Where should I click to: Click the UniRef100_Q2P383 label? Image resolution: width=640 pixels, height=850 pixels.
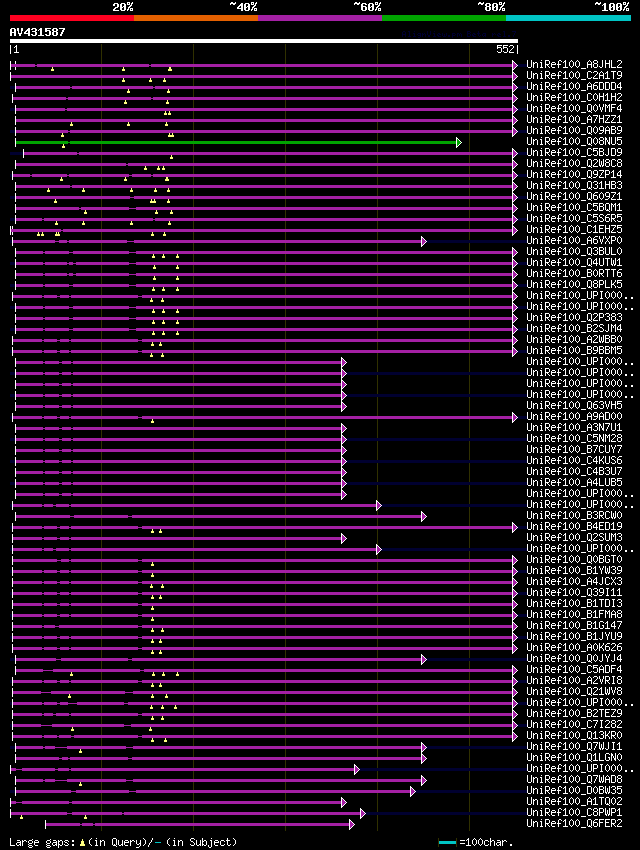point(574,318)
